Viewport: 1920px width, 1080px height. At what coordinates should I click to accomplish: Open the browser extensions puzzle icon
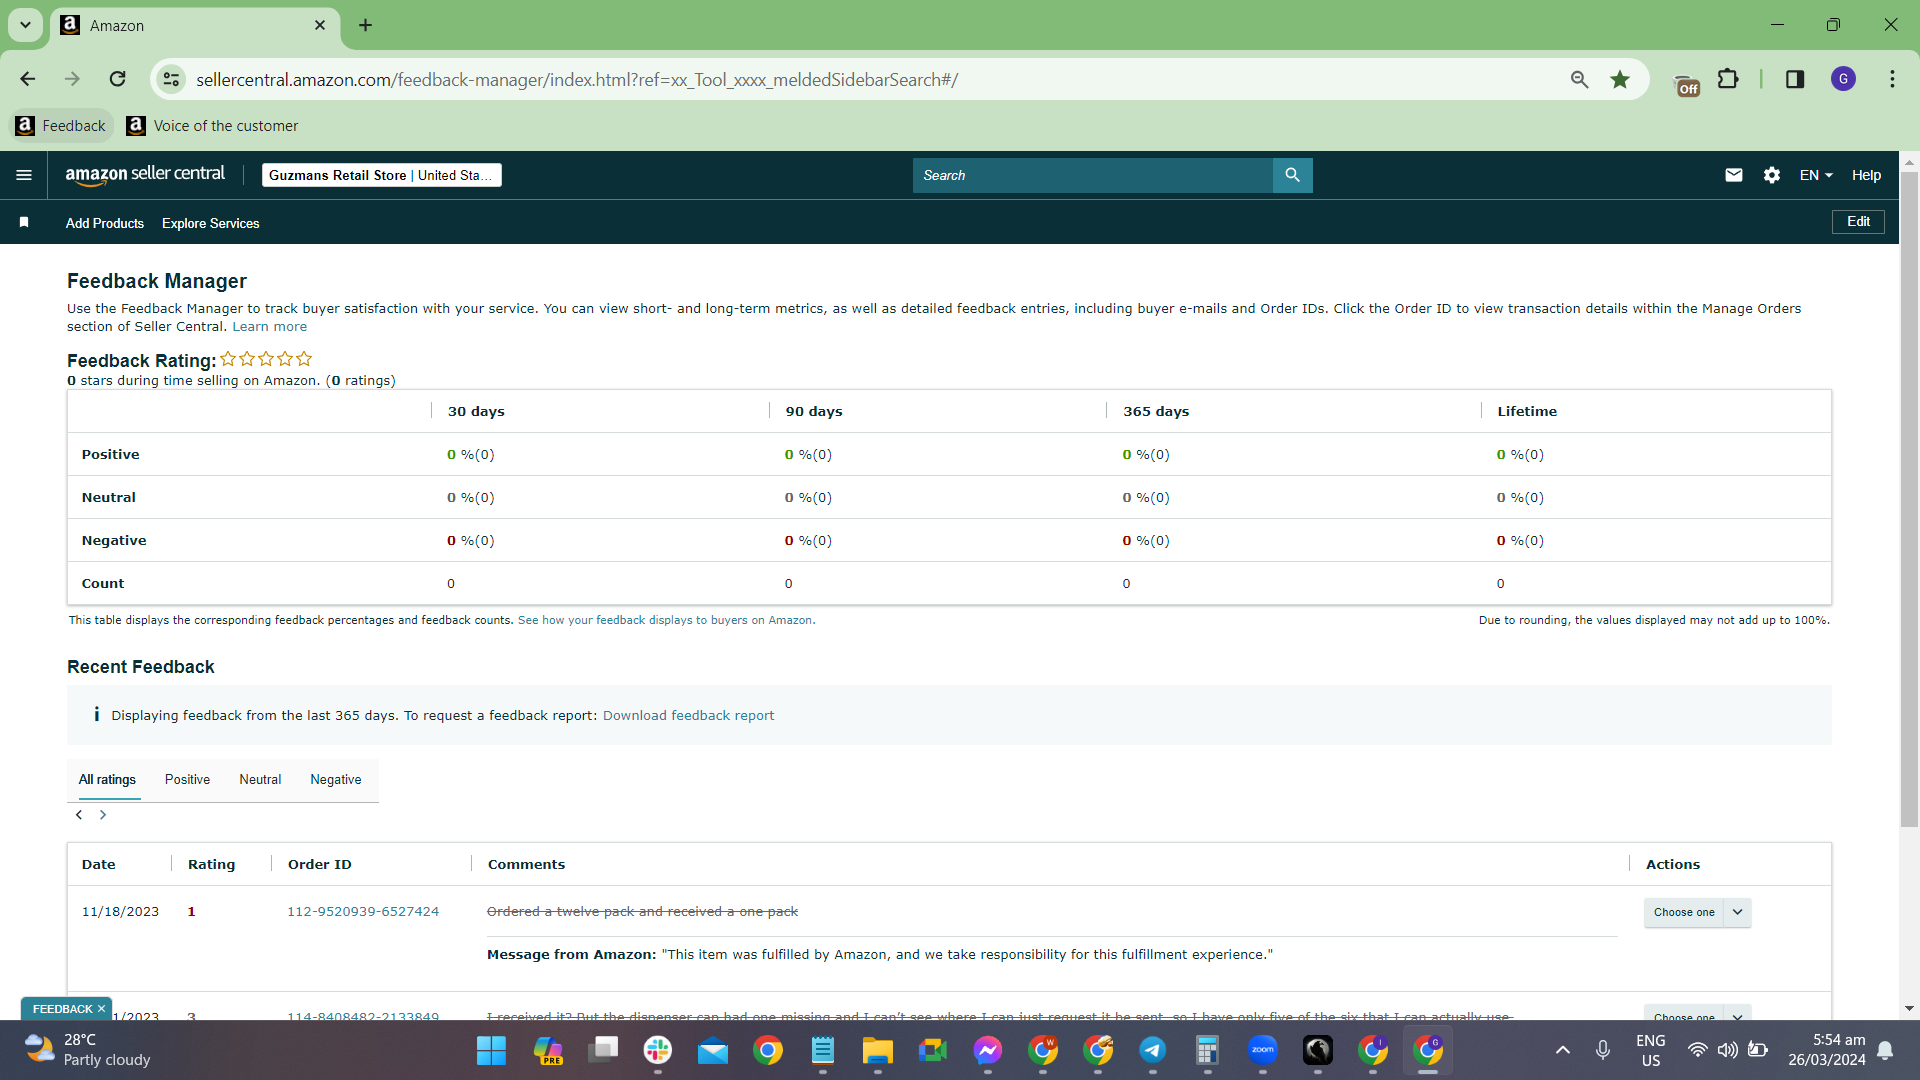1728,79
